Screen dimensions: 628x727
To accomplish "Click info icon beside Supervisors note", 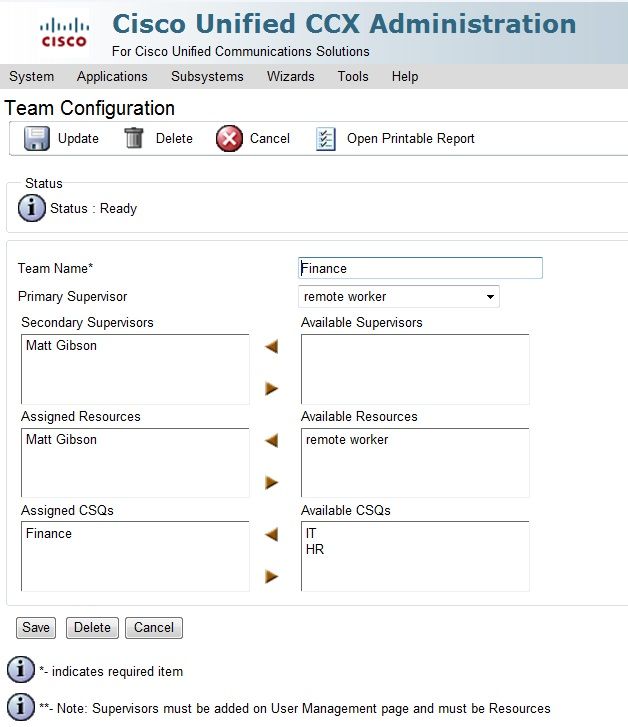I will (21, 707).
